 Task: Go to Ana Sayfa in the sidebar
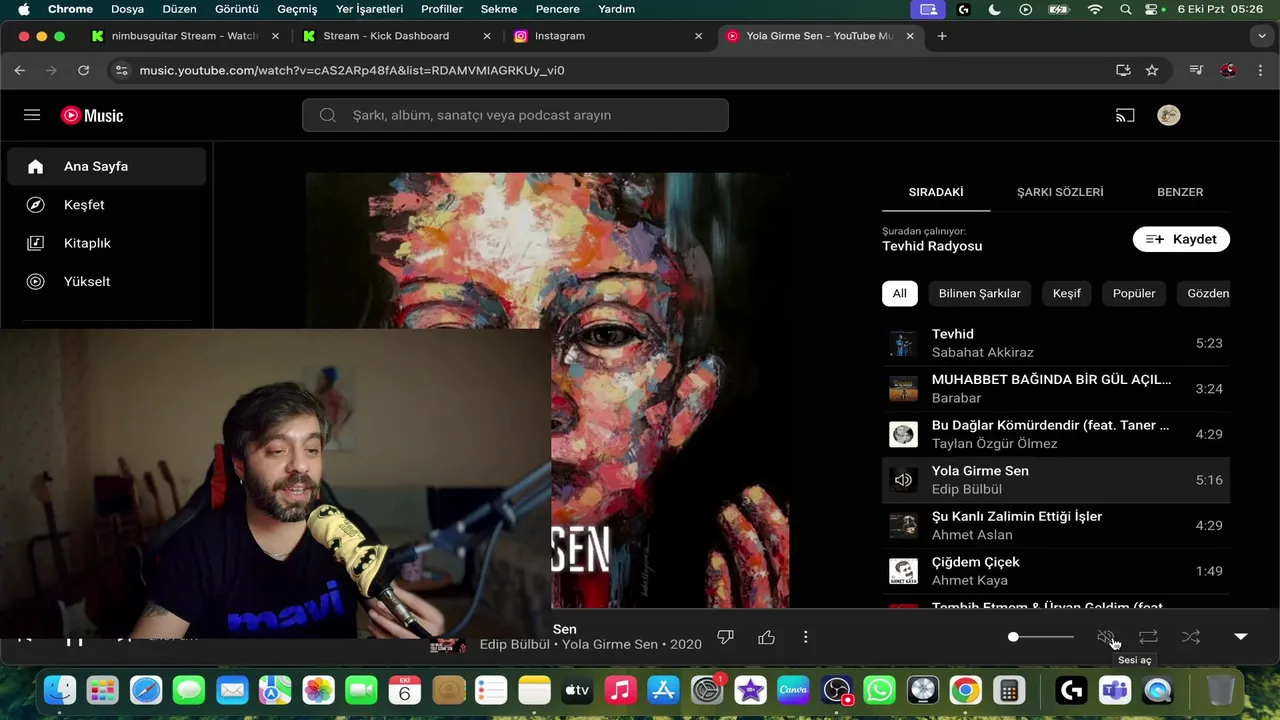[107, 166]
